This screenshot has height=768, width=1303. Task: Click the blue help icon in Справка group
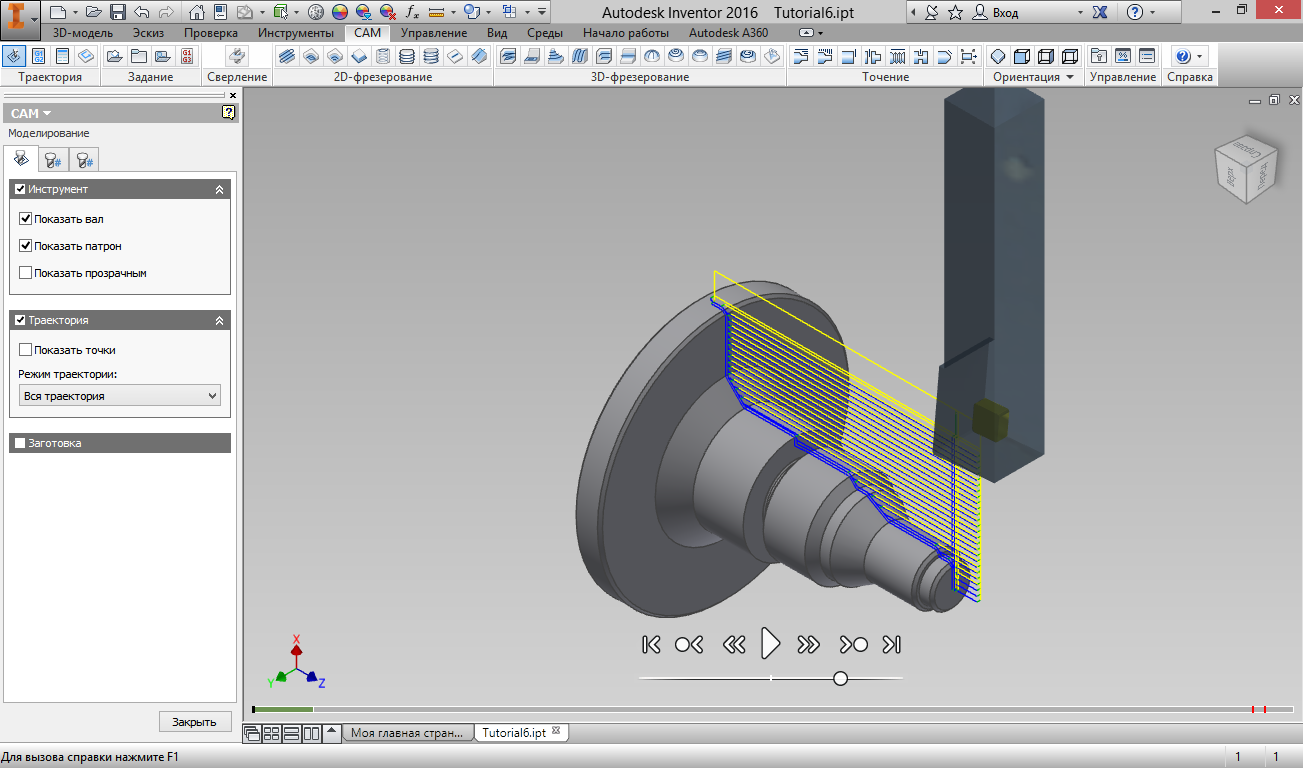(1181, 56)
